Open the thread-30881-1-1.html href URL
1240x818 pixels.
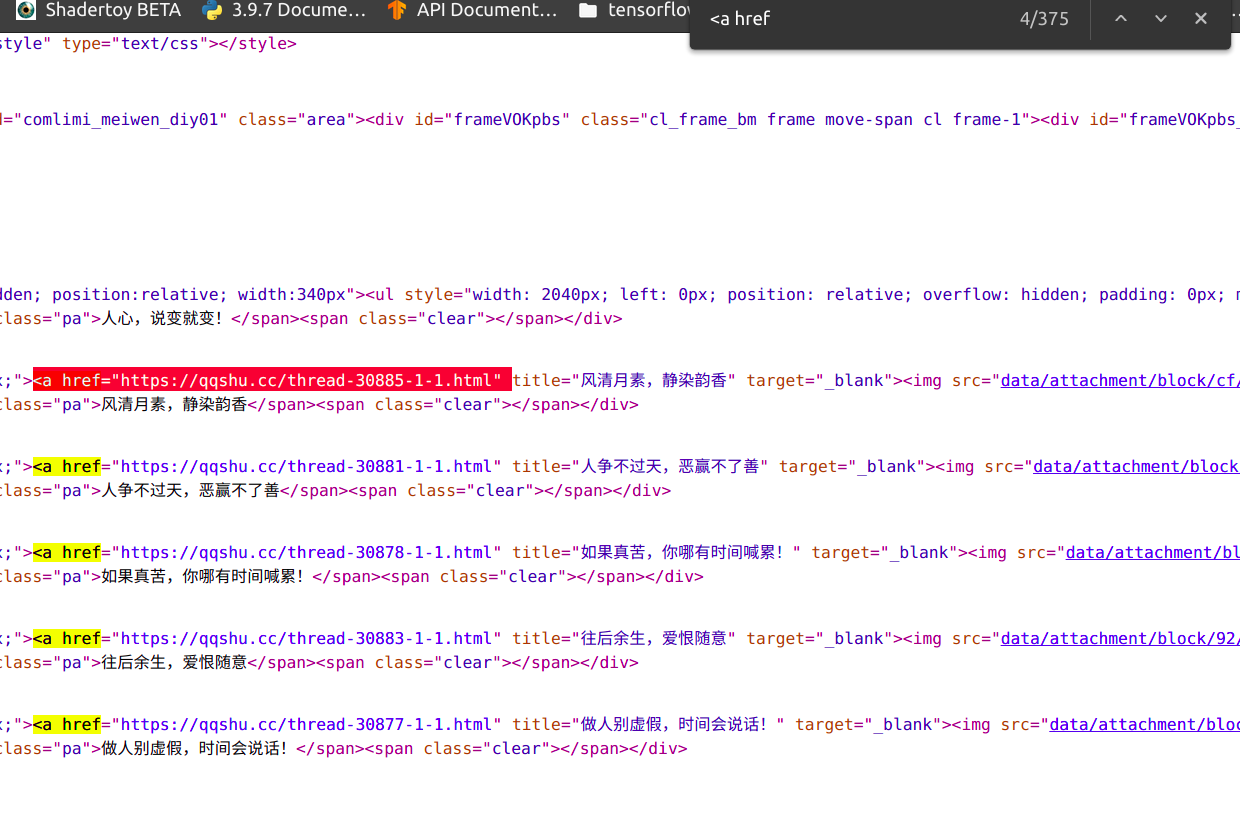[x=307, y=467]
